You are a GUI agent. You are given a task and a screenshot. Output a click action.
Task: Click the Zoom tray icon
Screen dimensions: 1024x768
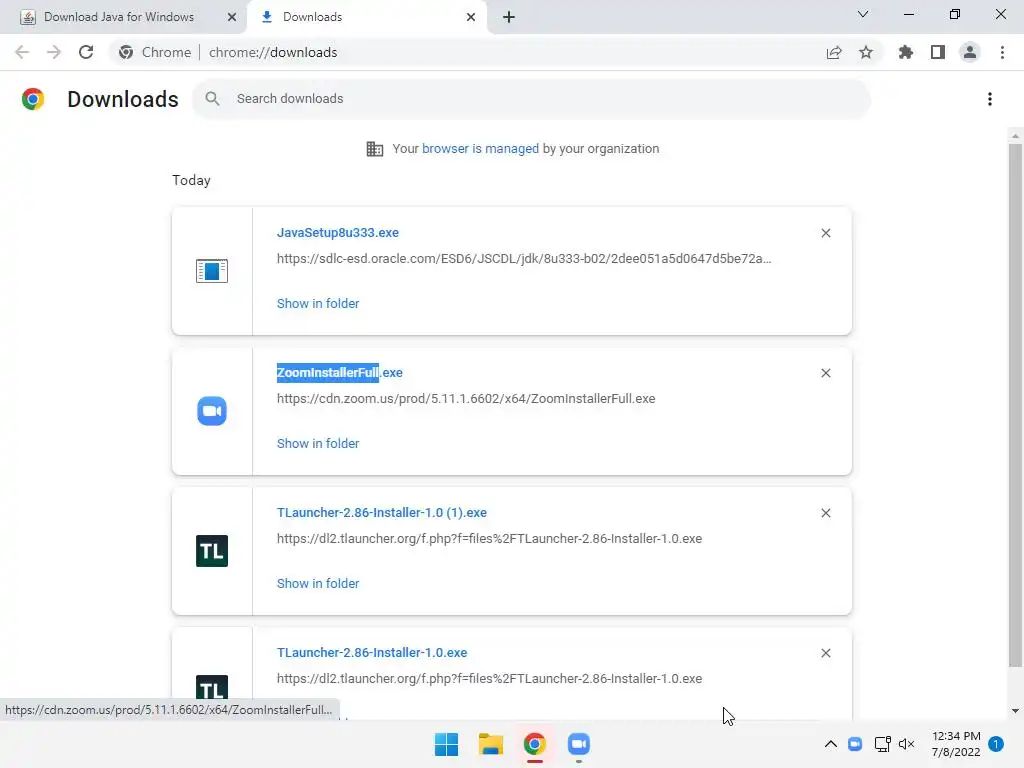pyautogui.click(x=855, y=744)
